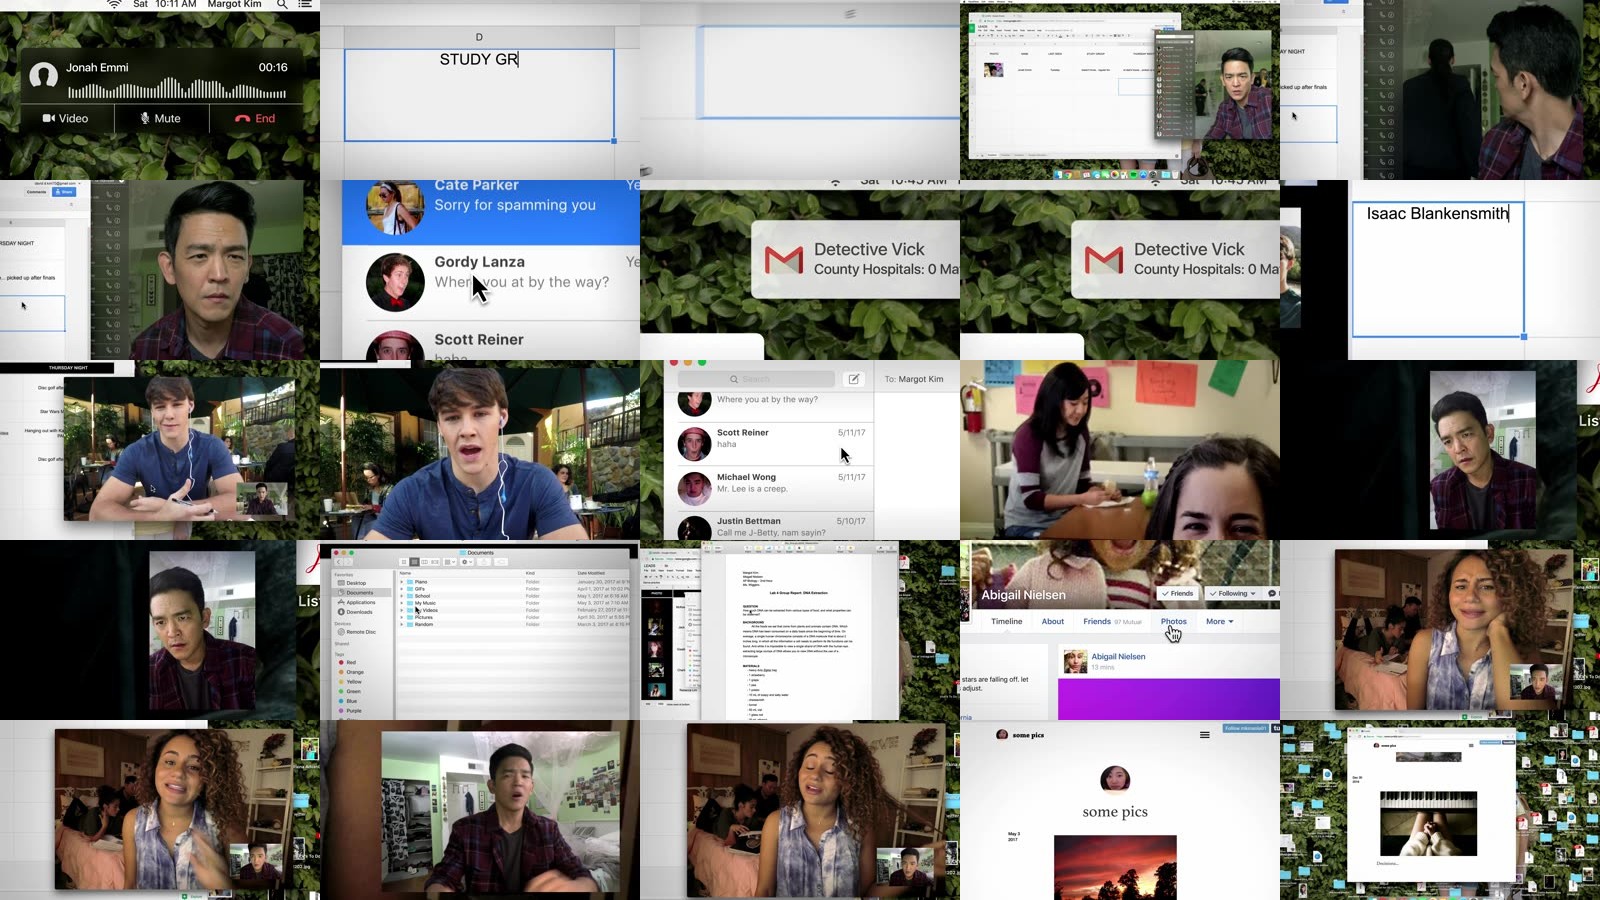
Task: Open the hamburger menu on some pics
Action: [x=1205, y=735]
